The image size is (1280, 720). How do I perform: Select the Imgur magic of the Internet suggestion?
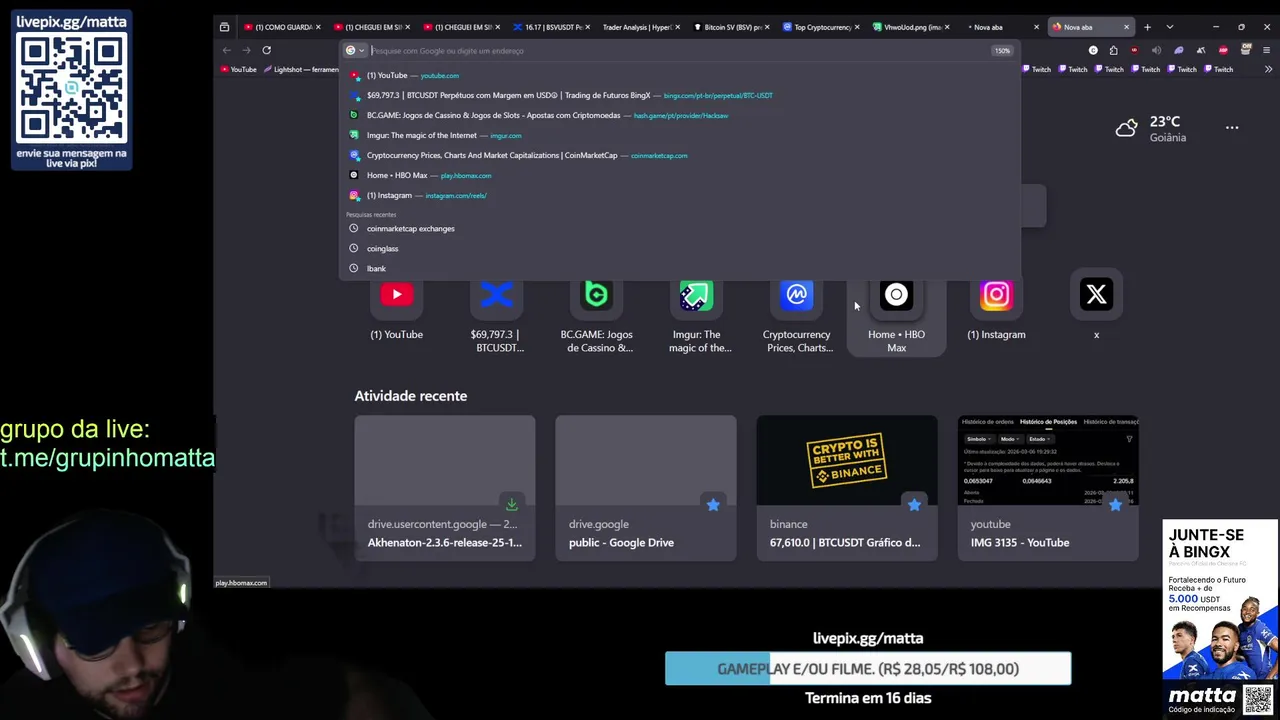point(680,135)
